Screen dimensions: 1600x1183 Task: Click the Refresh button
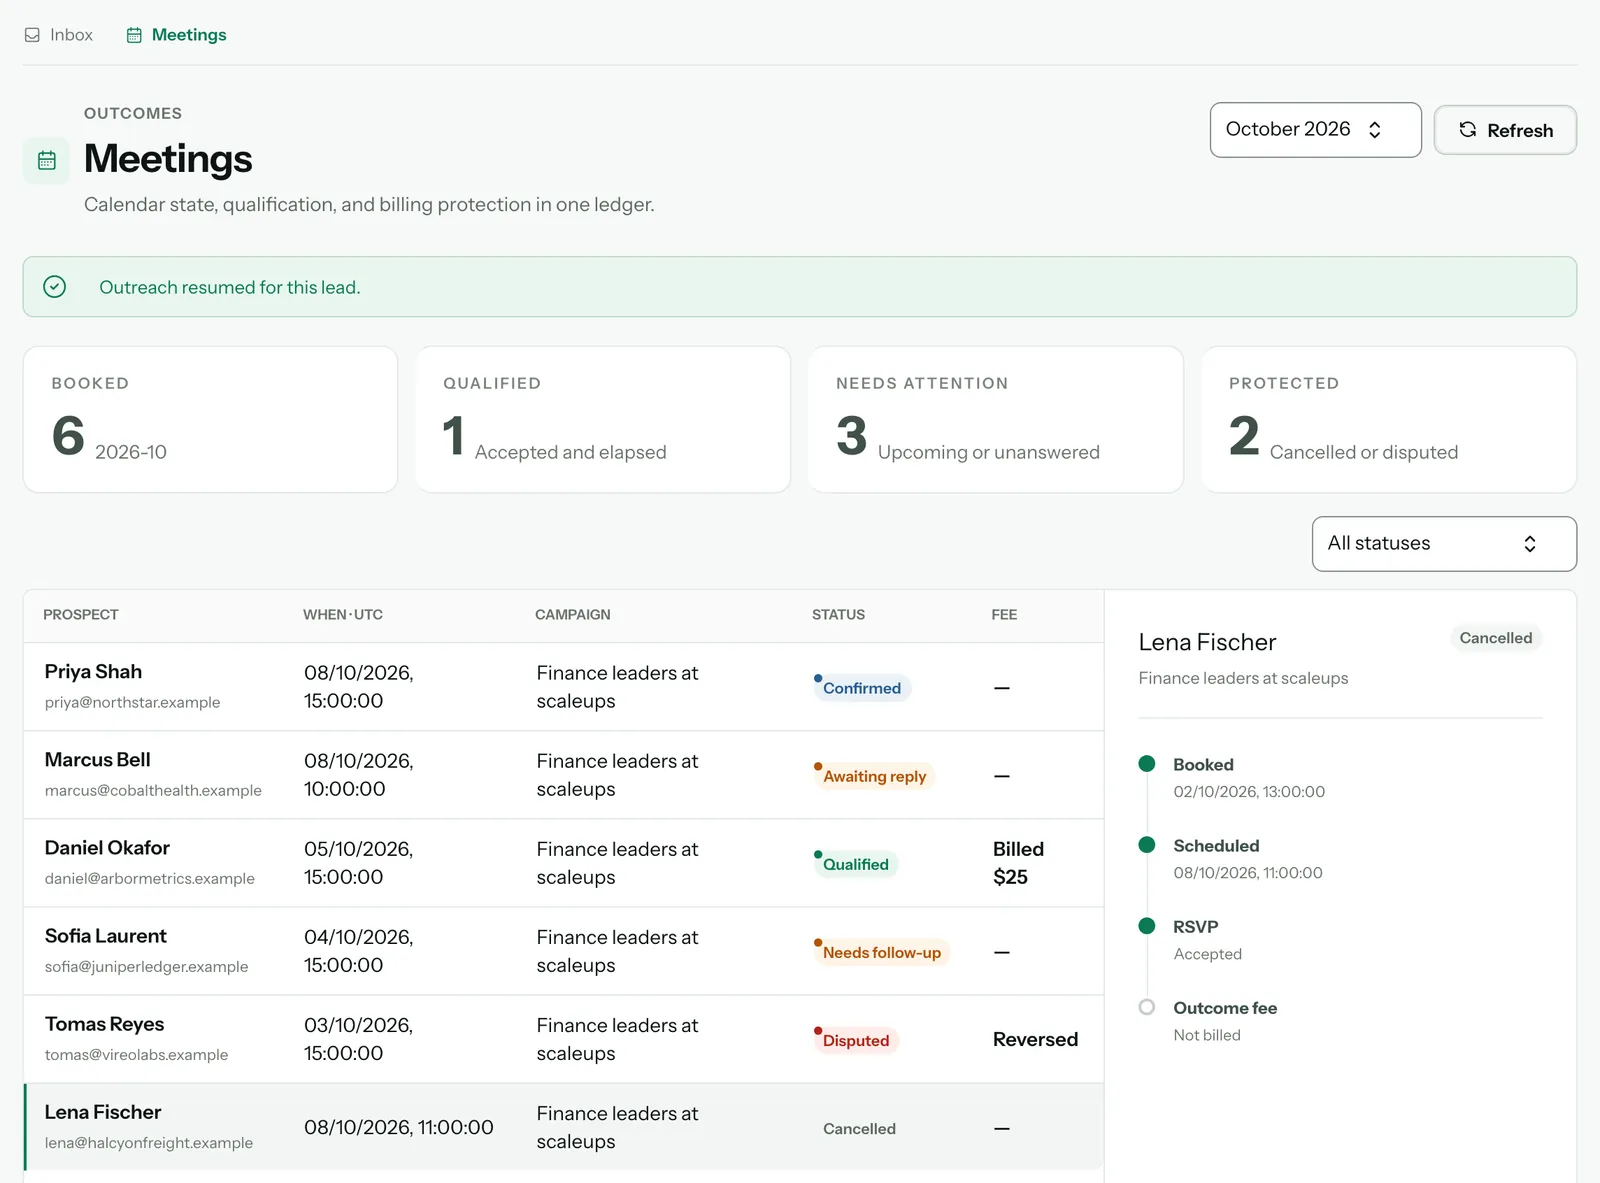(x=1505, y=130)
